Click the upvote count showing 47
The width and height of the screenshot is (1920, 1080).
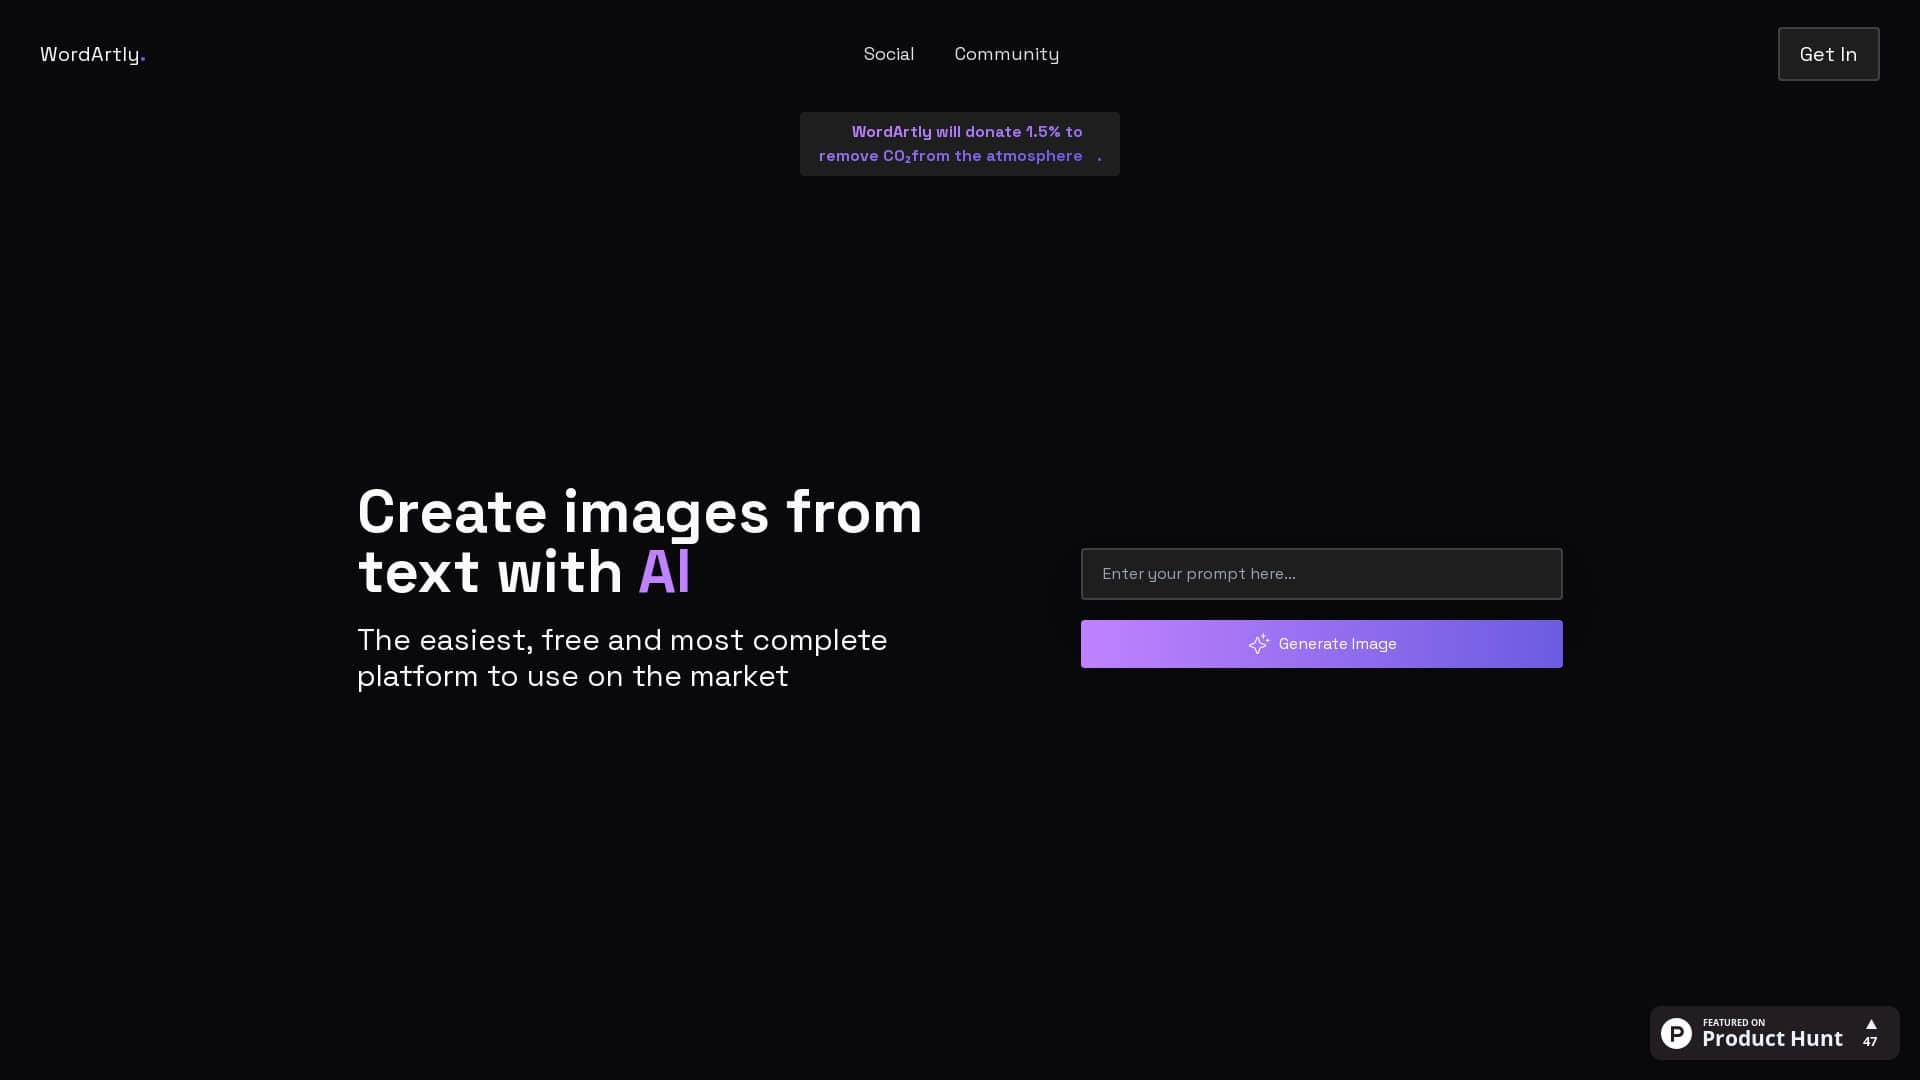(1871, 1042)
